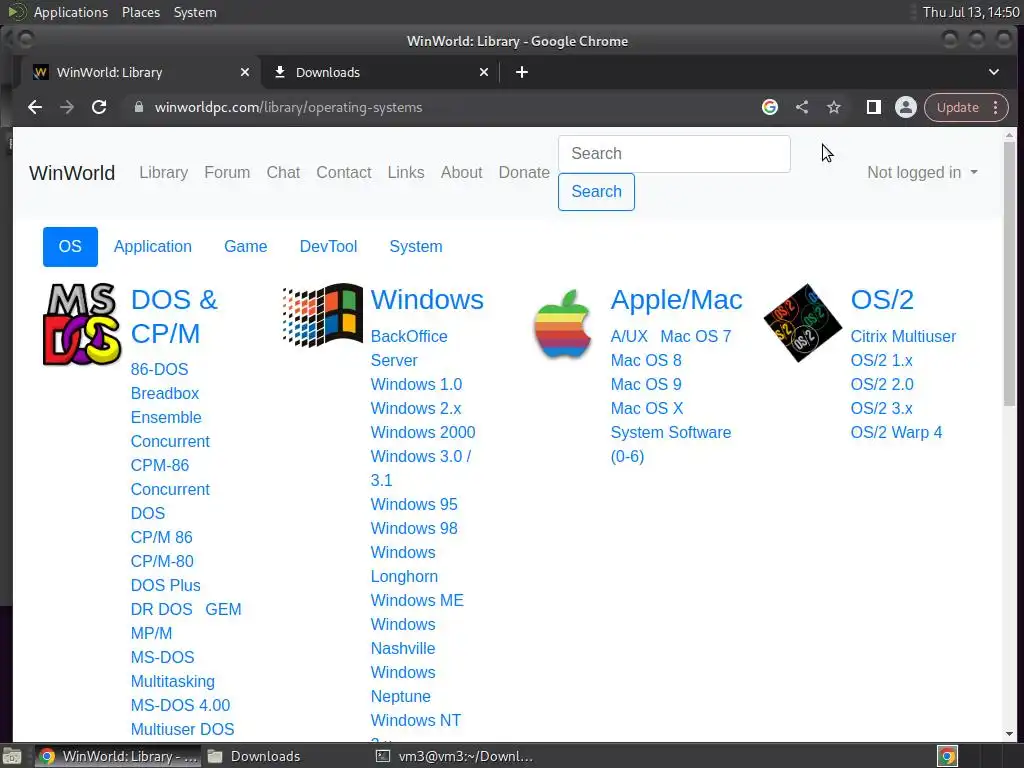Click the Windows flag logo

pos(323,315)
